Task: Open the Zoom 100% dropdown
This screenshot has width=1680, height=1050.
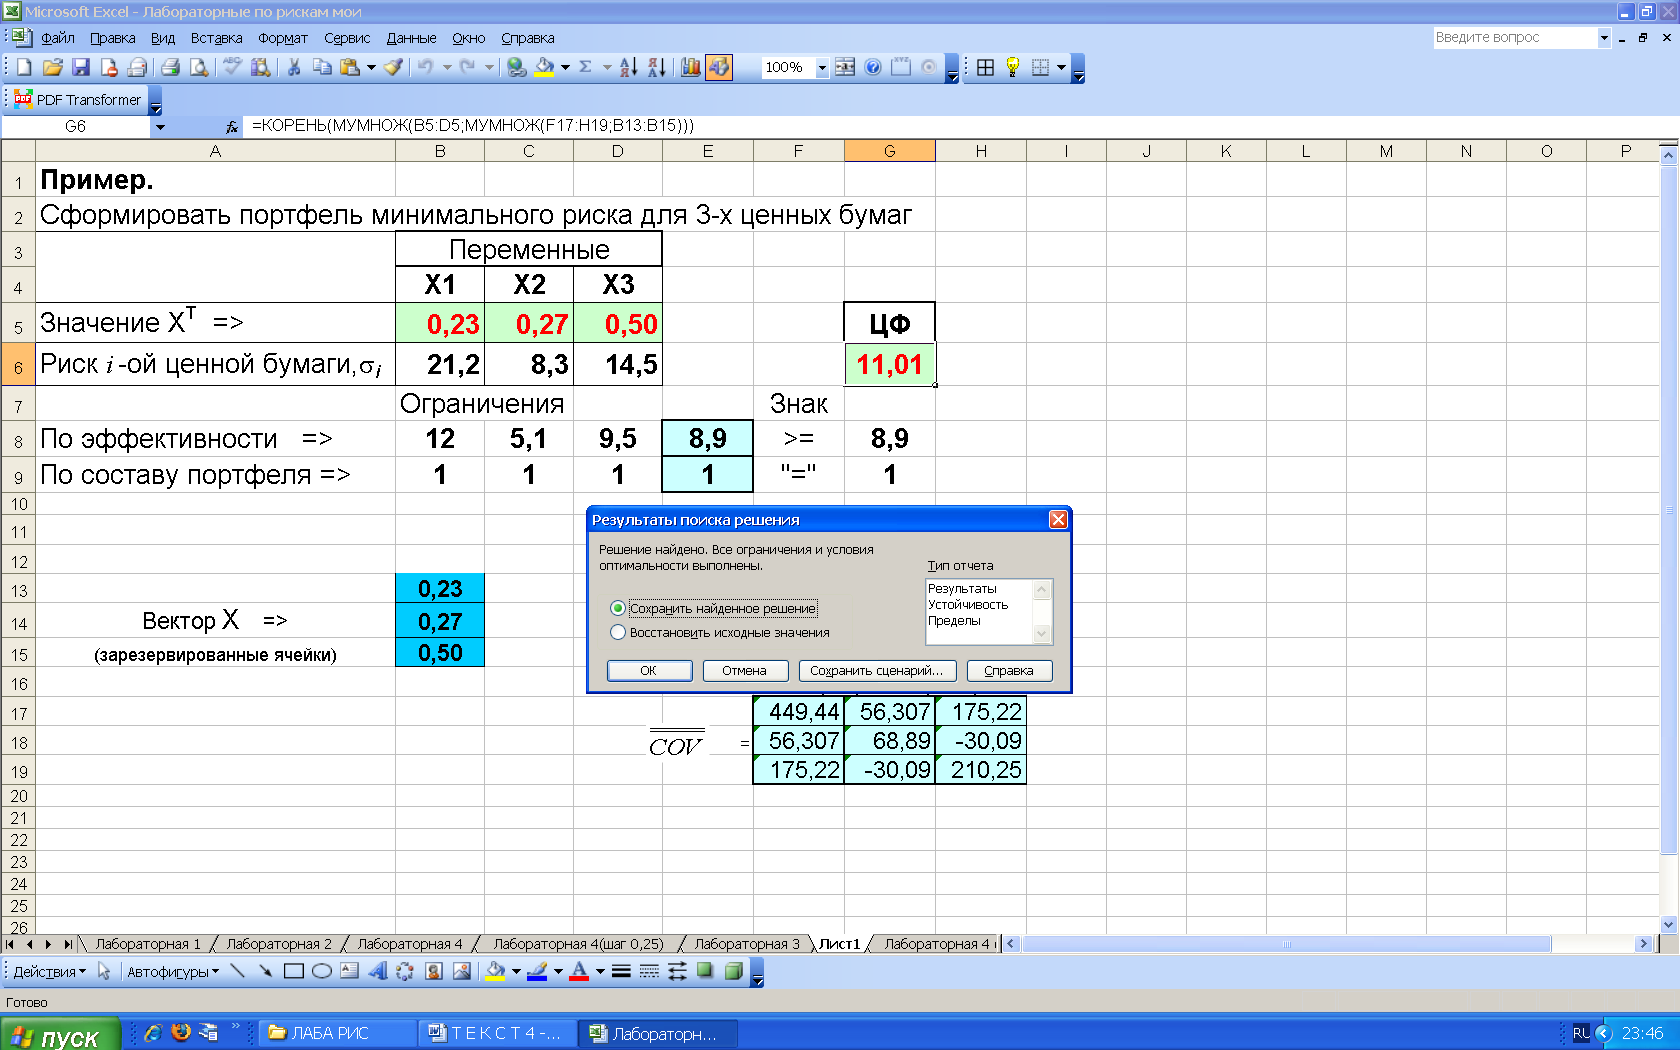Action: coord(822,67)
